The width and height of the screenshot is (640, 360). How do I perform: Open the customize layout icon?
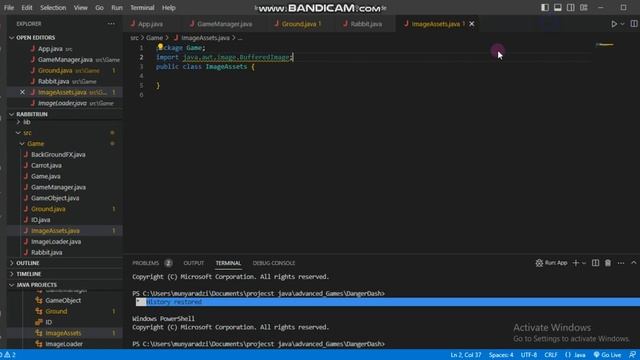584,7
